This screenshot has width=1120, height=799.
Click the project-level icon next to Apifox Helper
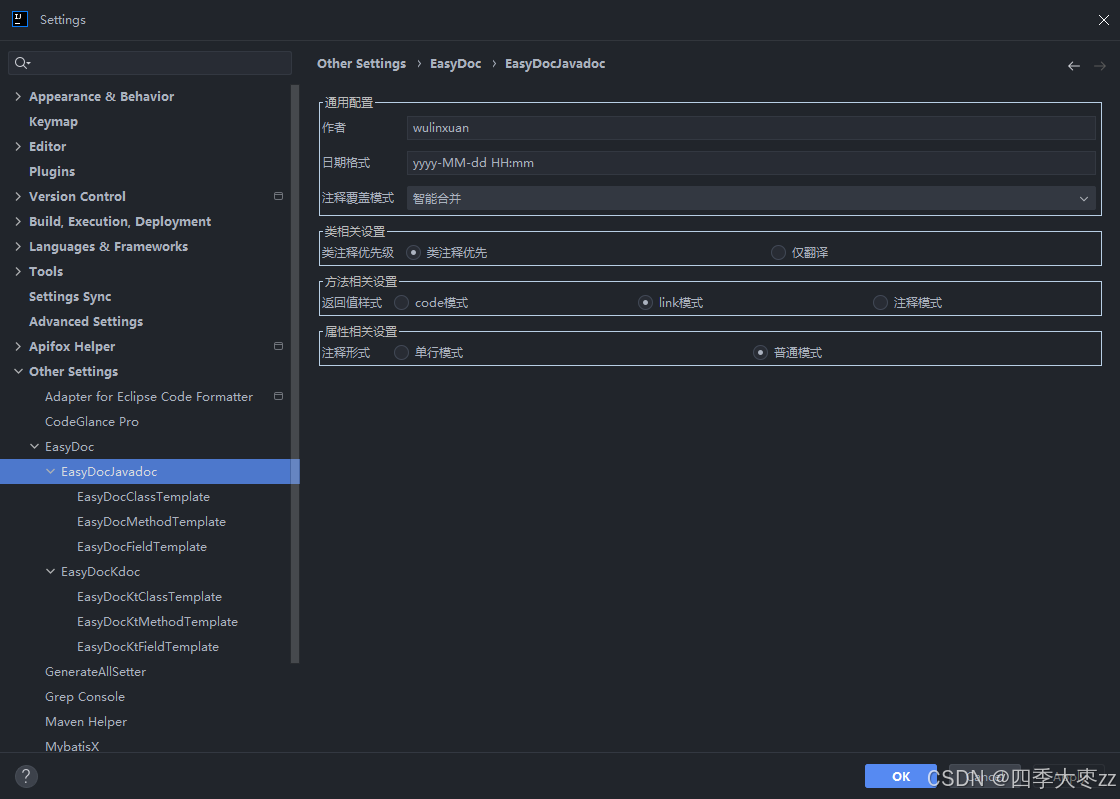click(x=279, y=346)
